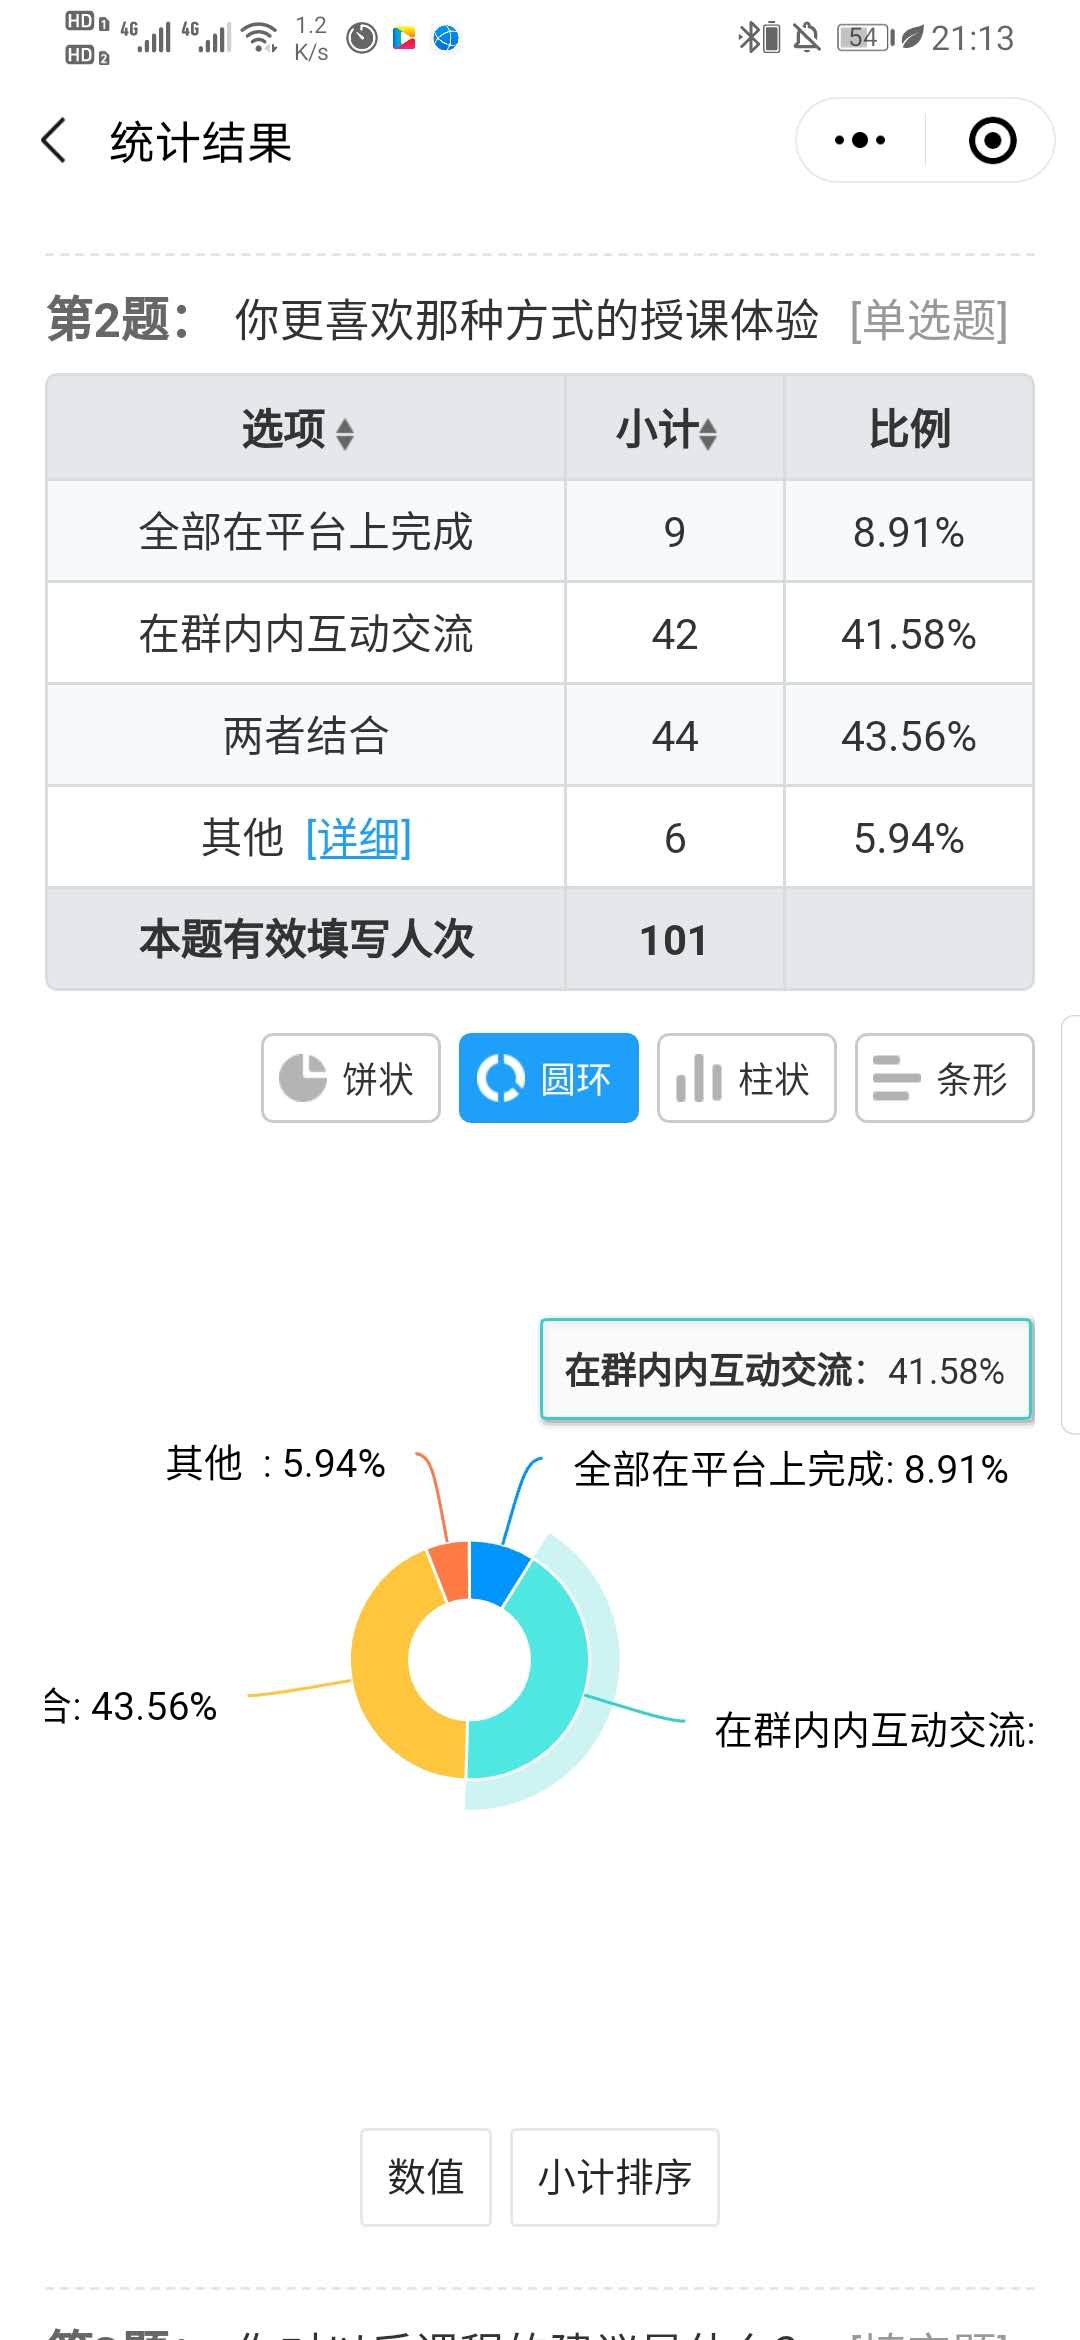Screen dimensions: 1080x2340
Task: Click the blue 全部在平台上完成 donut segment
Action: [x=497, y=1572]
